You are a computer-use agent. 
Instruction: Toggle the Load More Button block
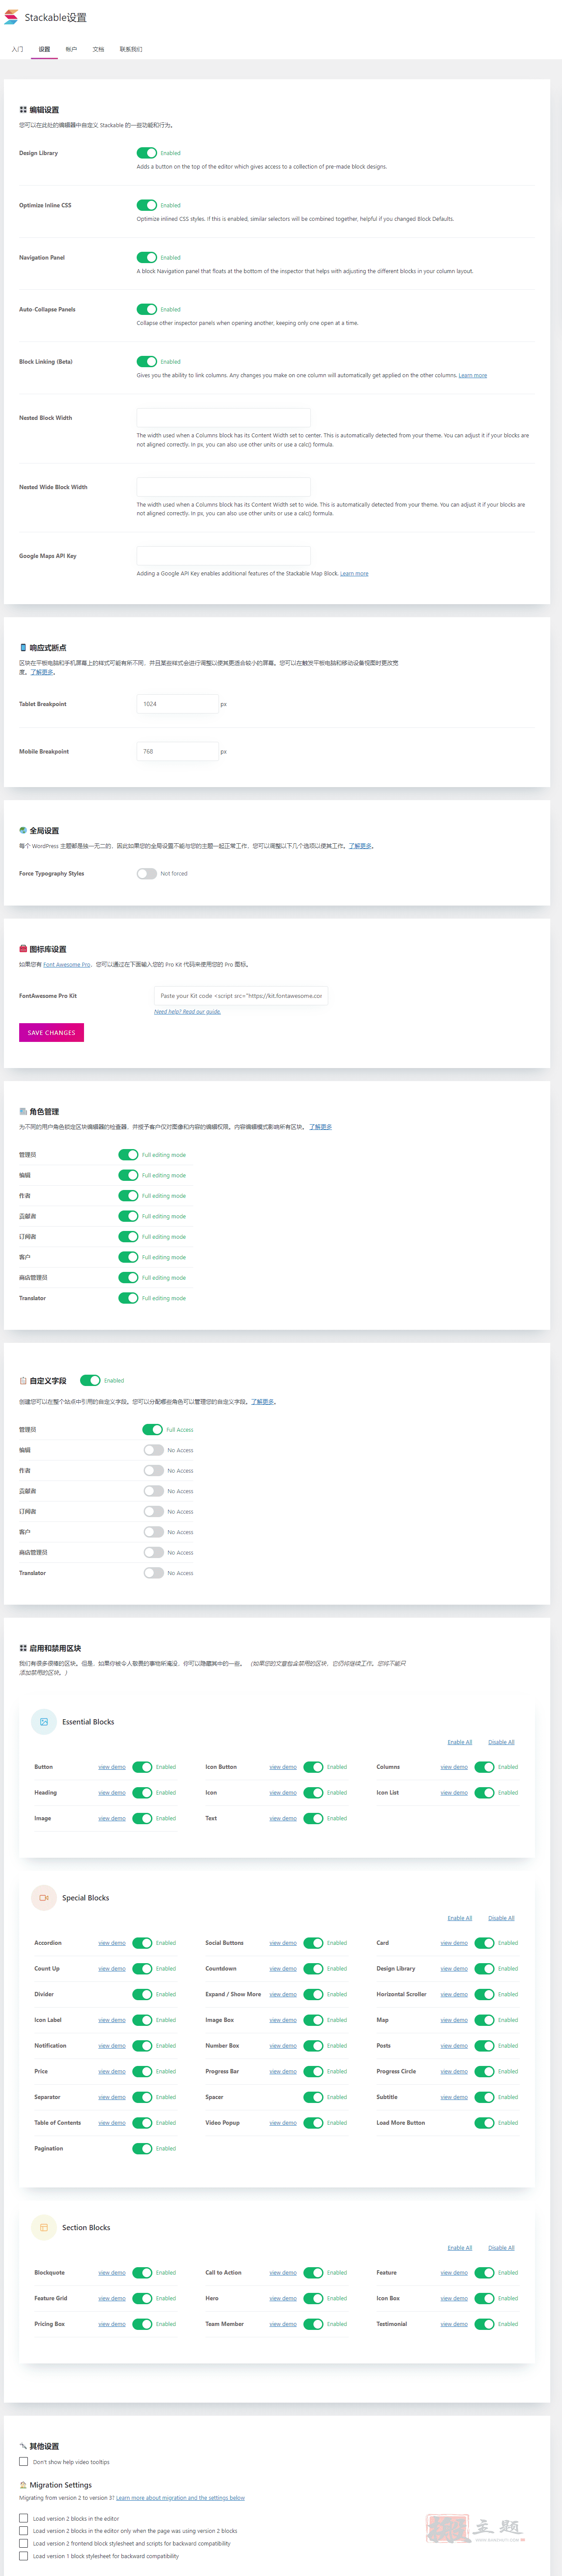[x=484, y=2123]
